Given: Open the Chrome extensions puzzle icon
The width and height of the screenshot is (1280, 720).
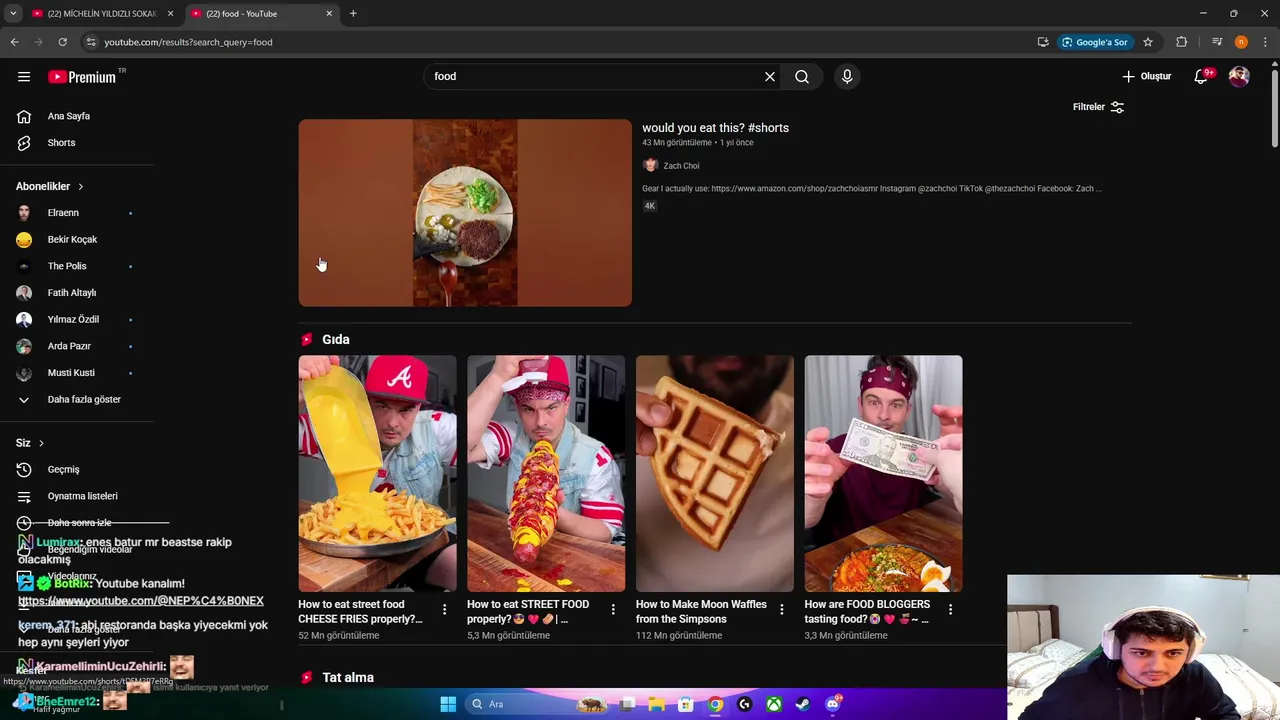Looking at the screenshot, I should tap(1182, 42).
